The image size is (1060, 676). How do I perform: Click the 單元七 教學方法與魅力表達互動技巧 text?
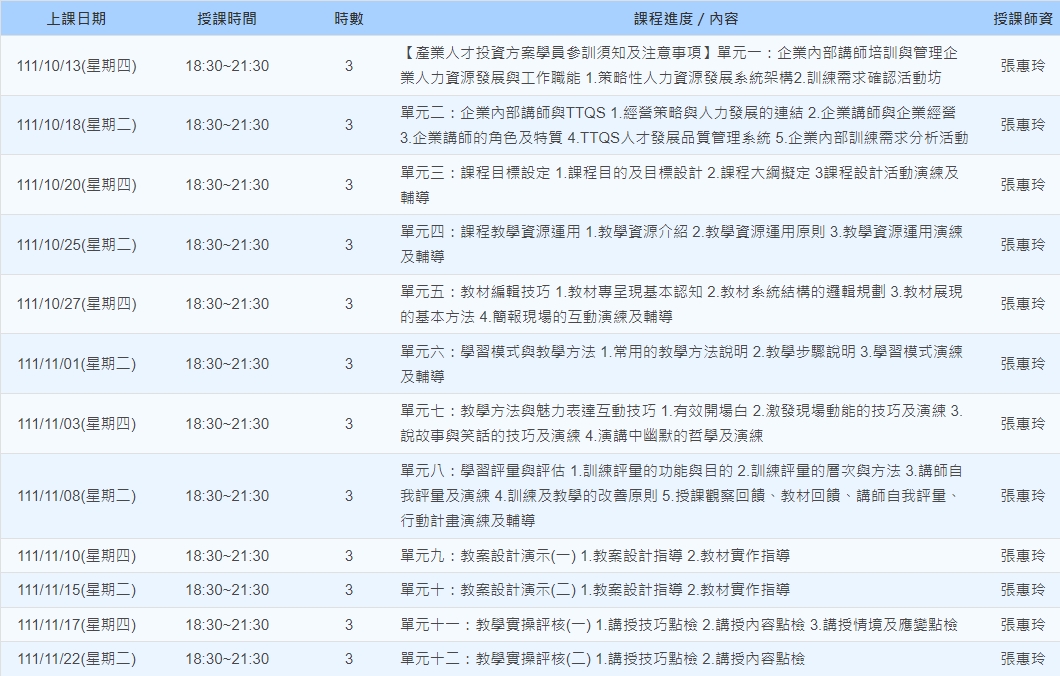680,424
